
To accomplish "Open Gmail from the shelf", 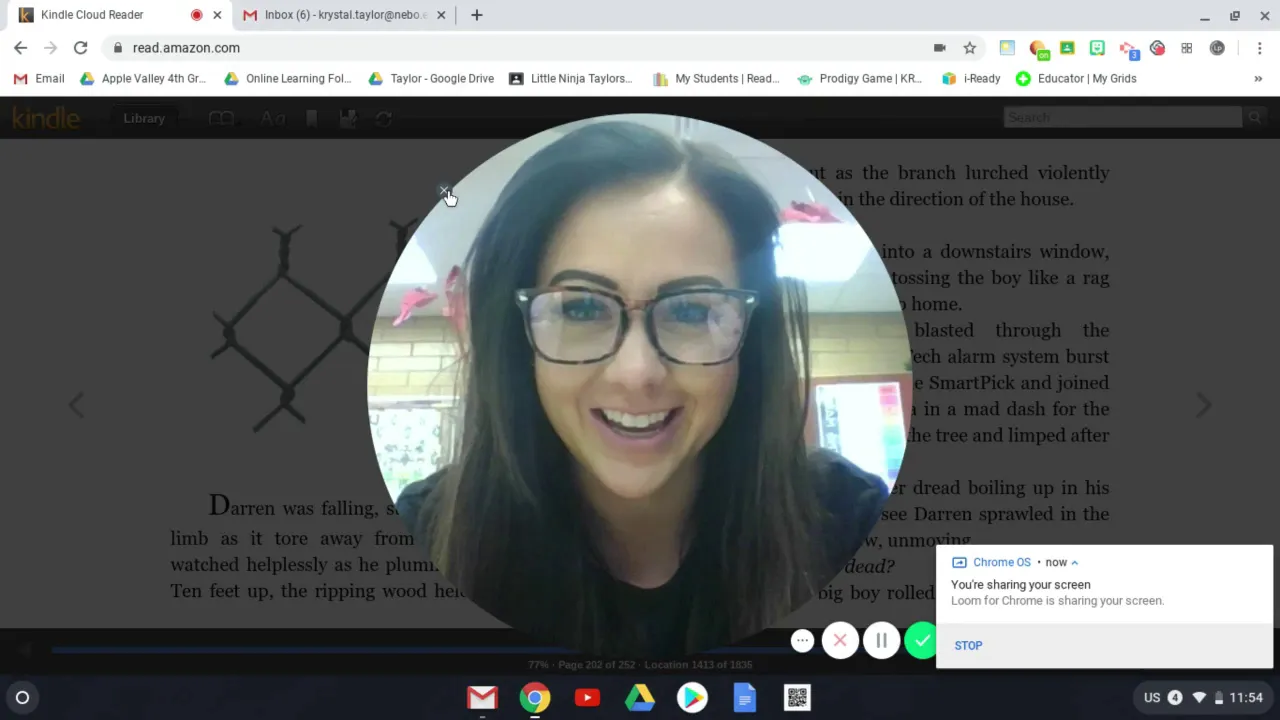I will tap(482, 697).
